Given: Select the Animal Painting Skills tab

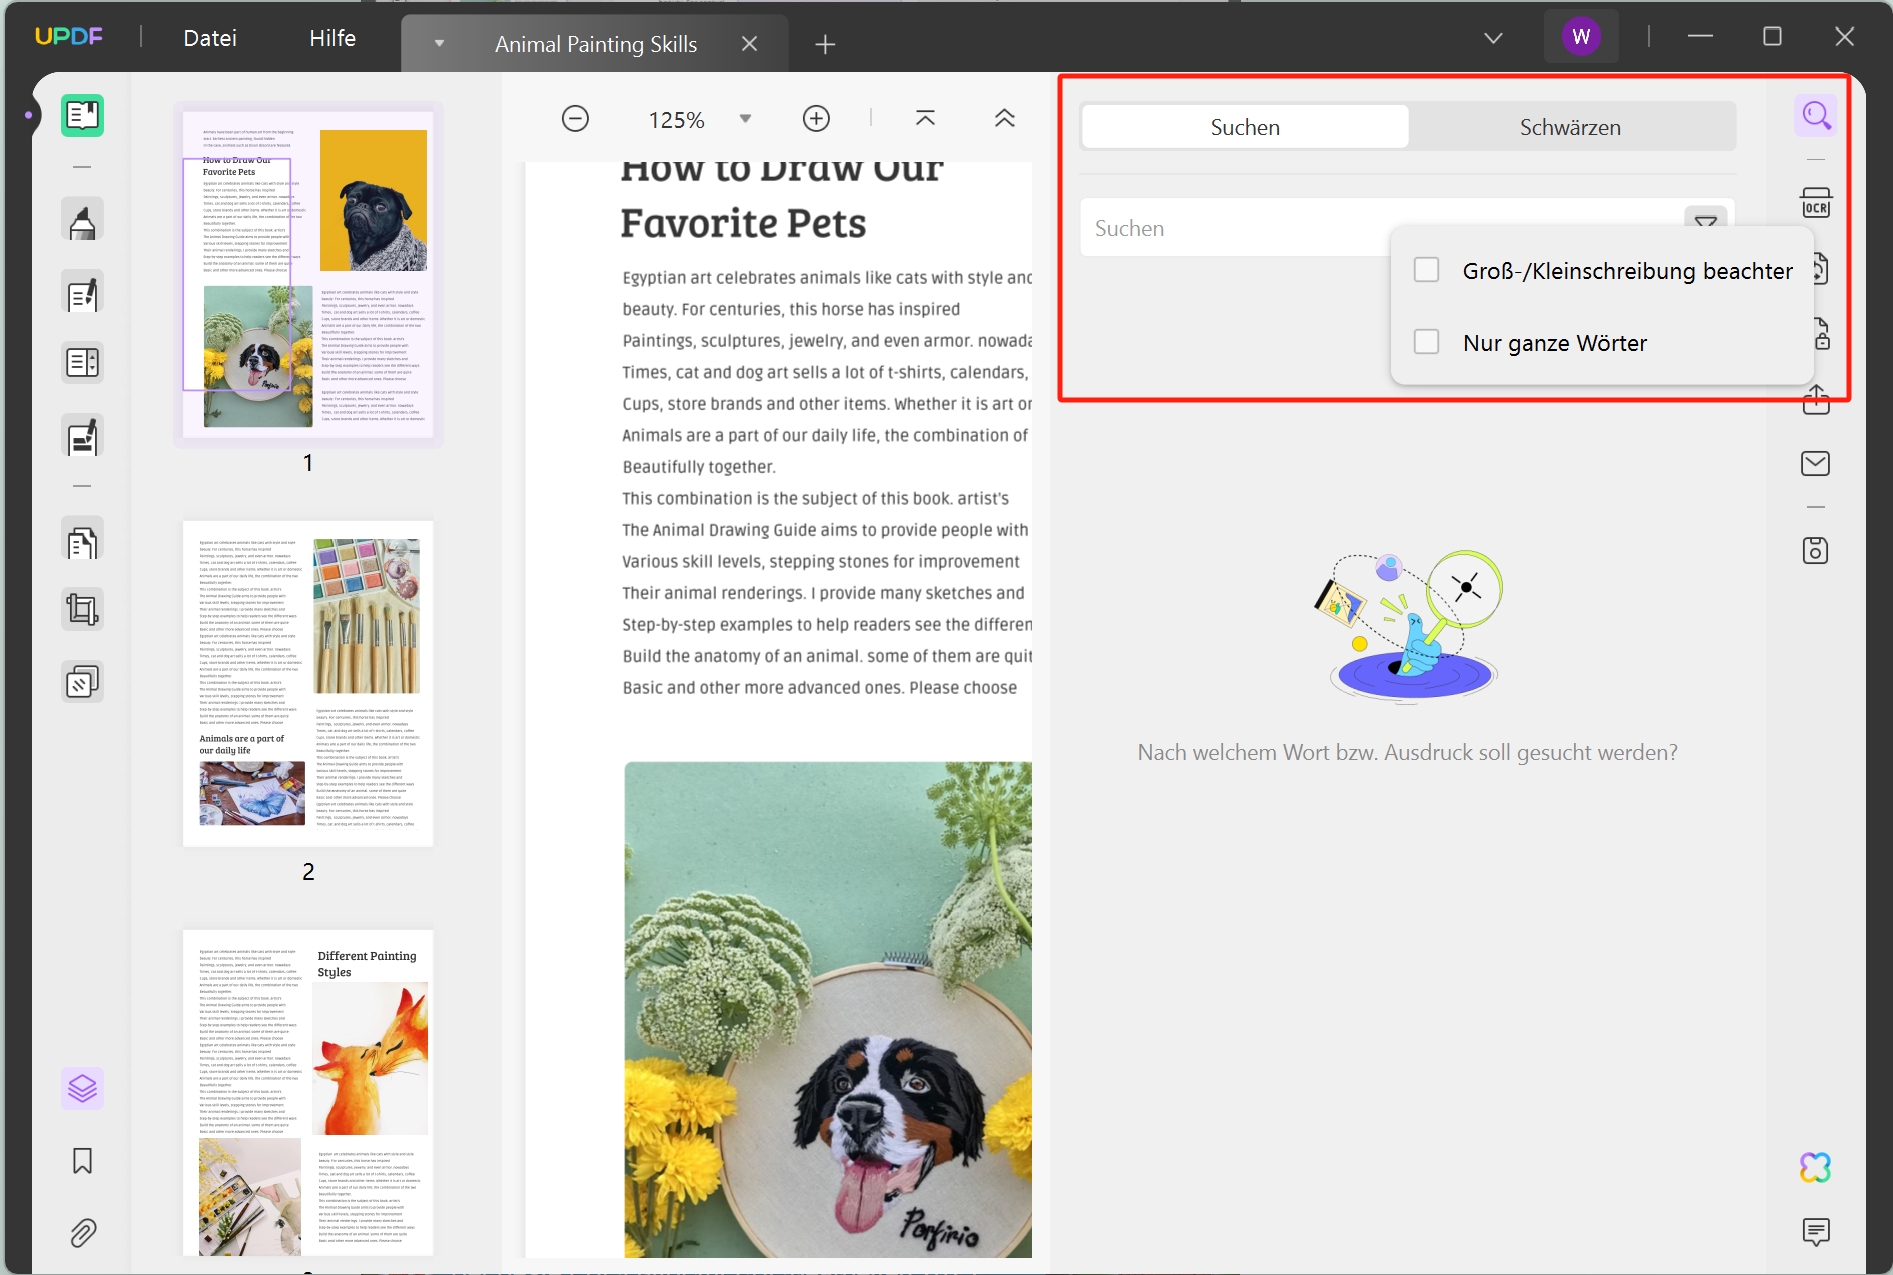Looking at the screenshot, I should [x=596, y=44].
